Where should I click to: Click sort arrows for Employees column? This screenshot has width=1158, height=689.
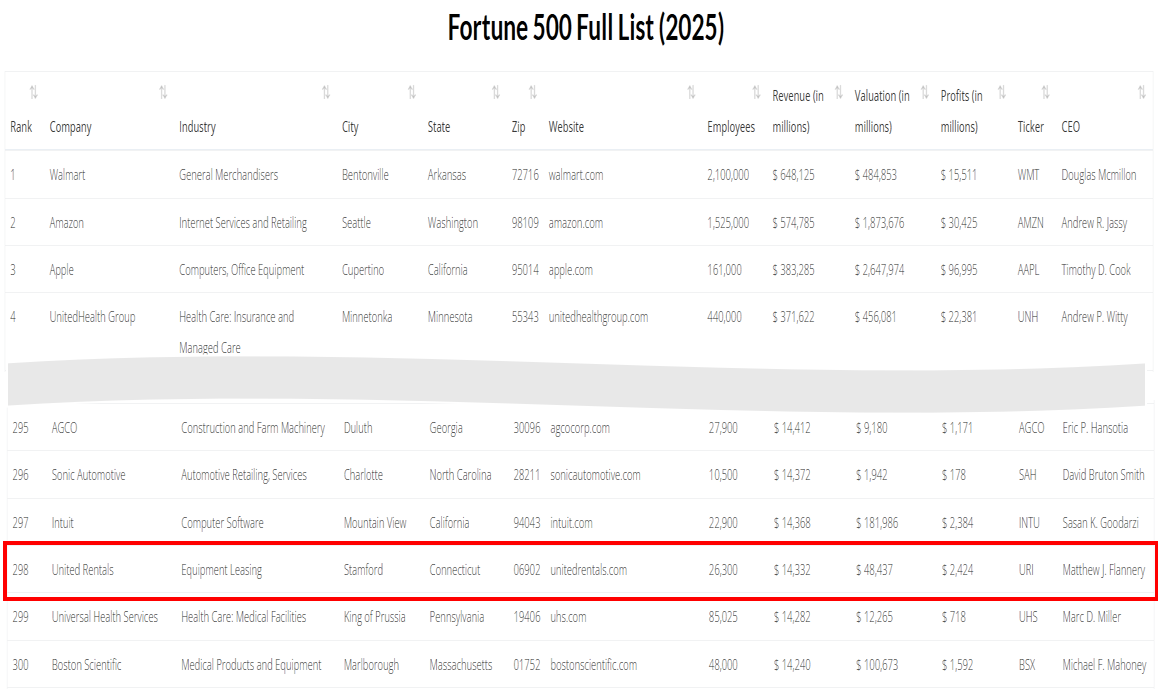coord(756,92)
